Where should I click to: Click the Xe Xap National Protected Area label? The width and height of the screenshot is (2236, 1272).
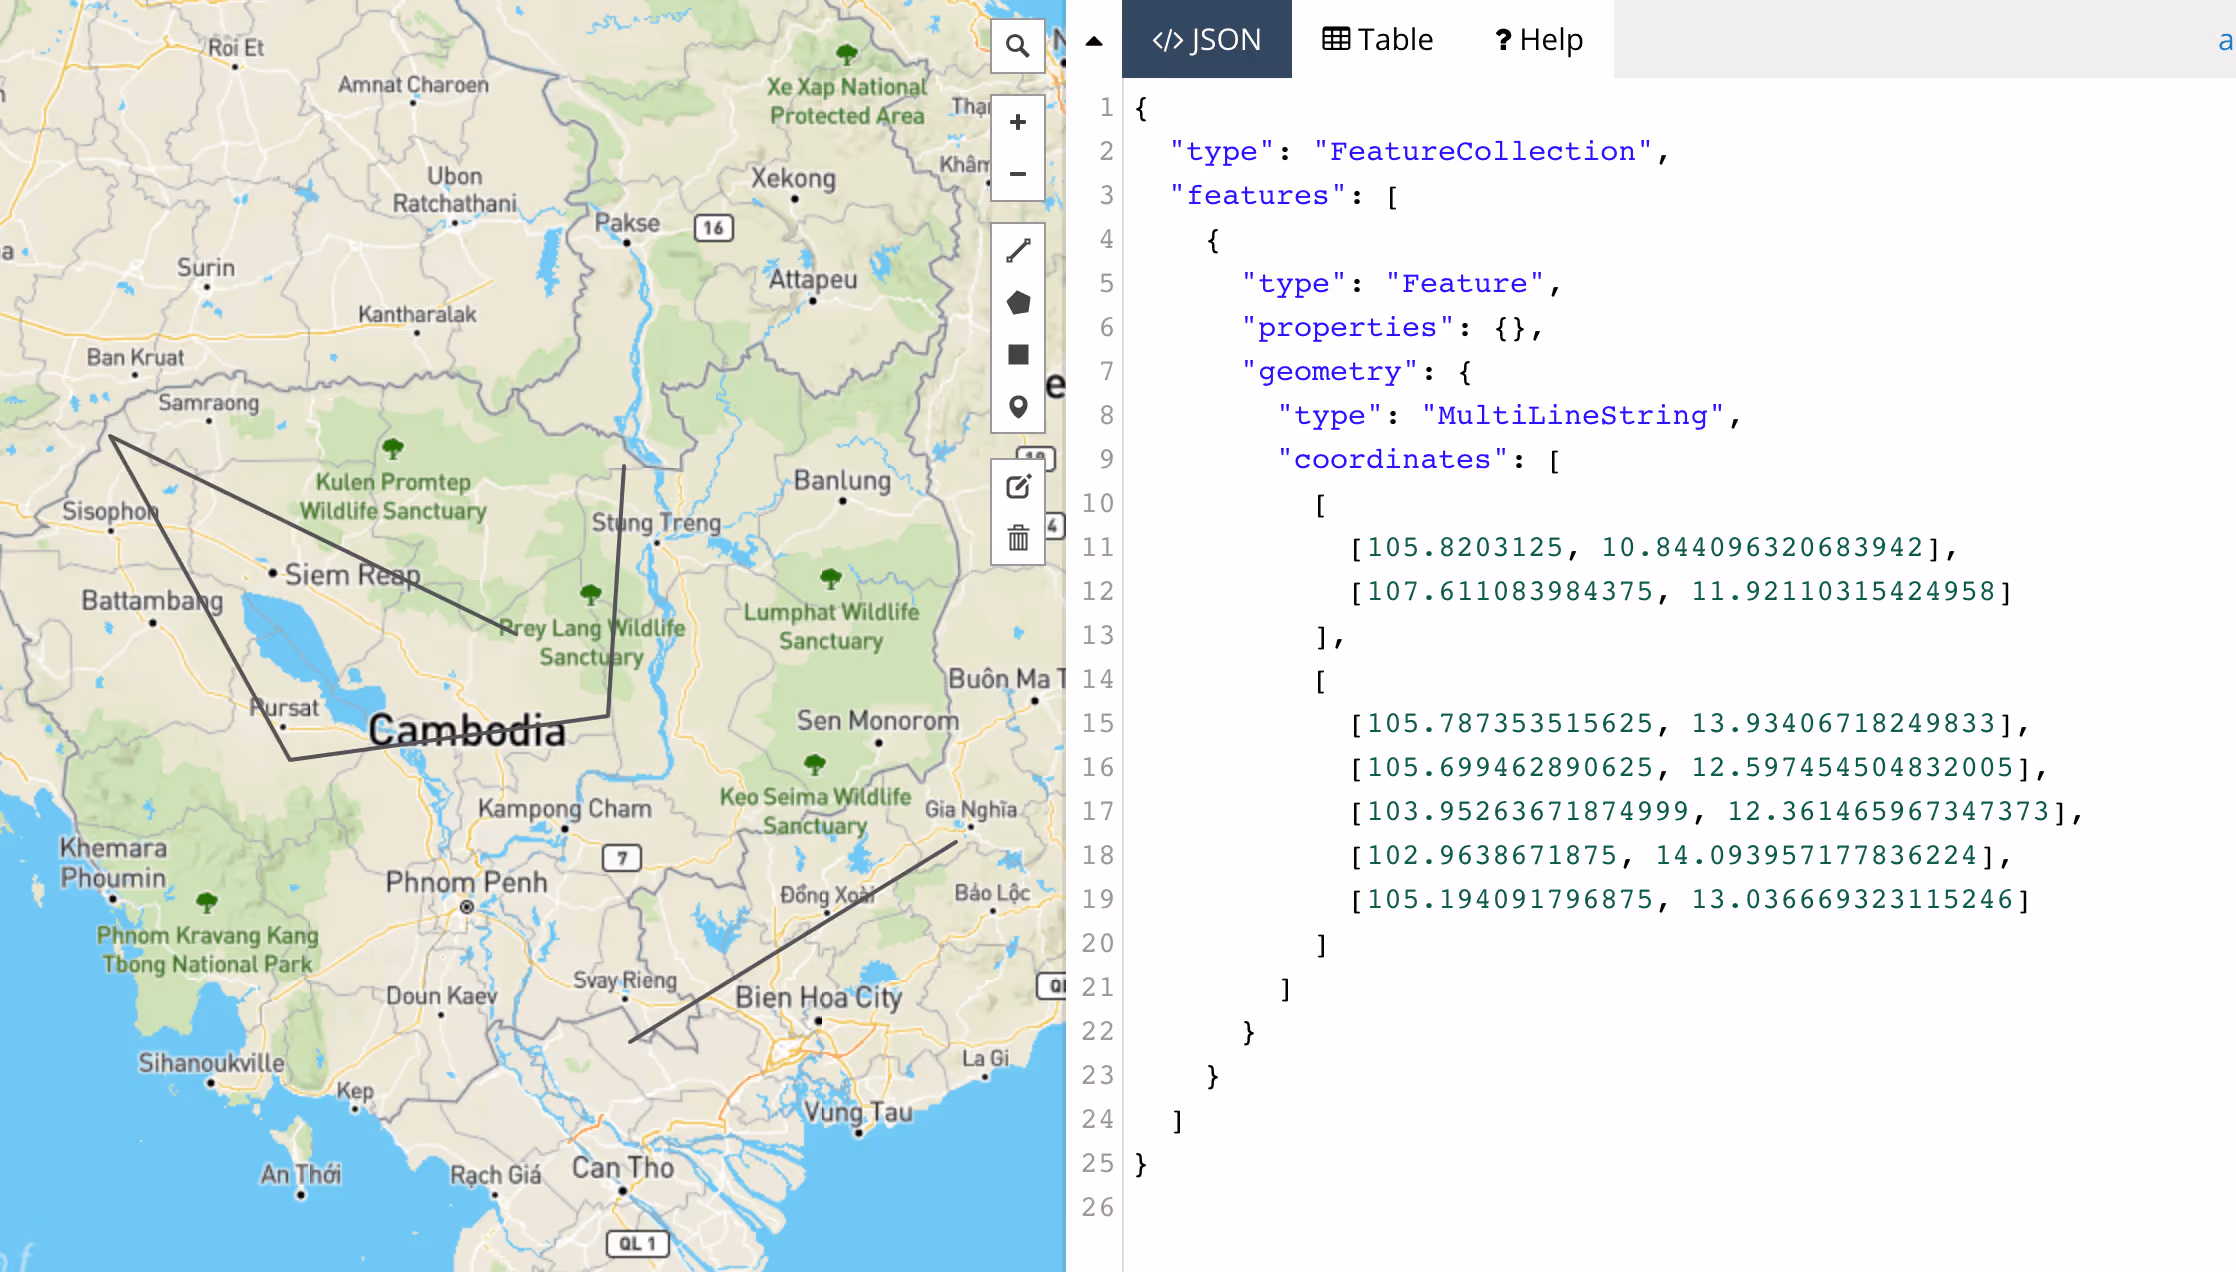(x=847, y=101)
